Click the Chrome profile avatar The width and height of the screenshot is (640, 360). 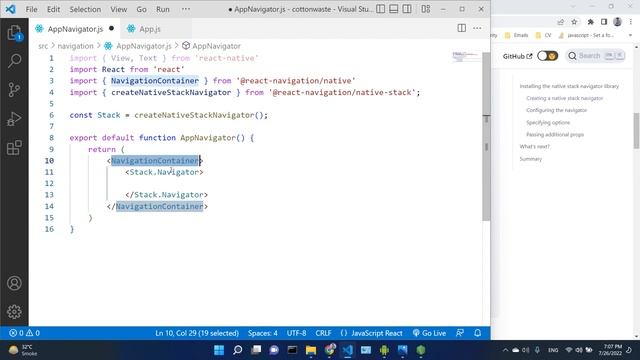tap(618, 22)
